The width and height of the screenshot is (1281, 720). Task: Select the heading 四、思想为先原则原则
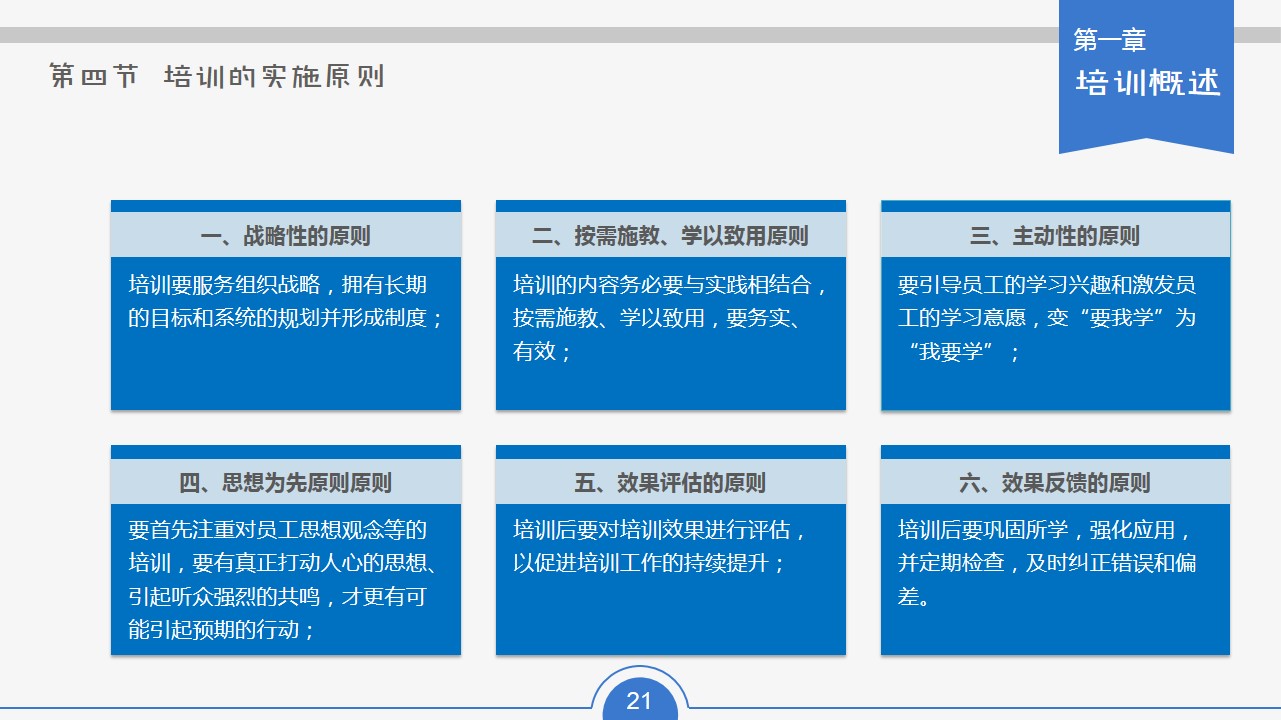pyautogui.click(x=286, y=483)
